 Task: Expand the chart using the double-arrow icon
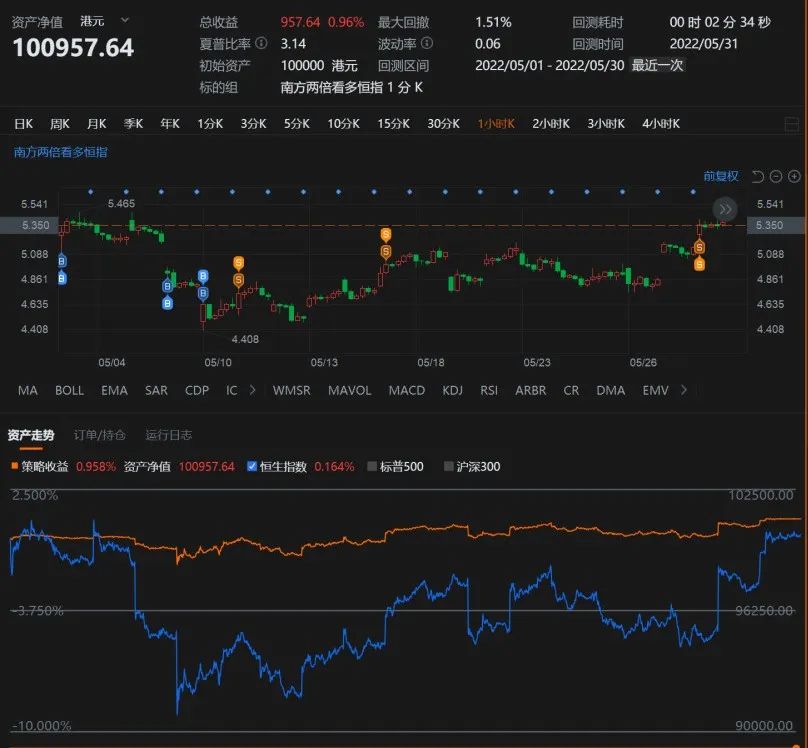[x=723, y=209]
